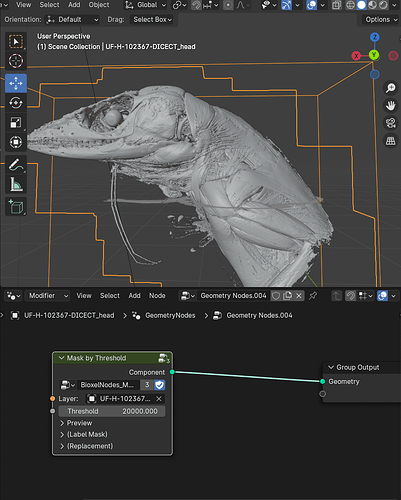Collapse the Mask by Threshold node
This screenshot has height=500, width=401.
[x=61, y=358]
